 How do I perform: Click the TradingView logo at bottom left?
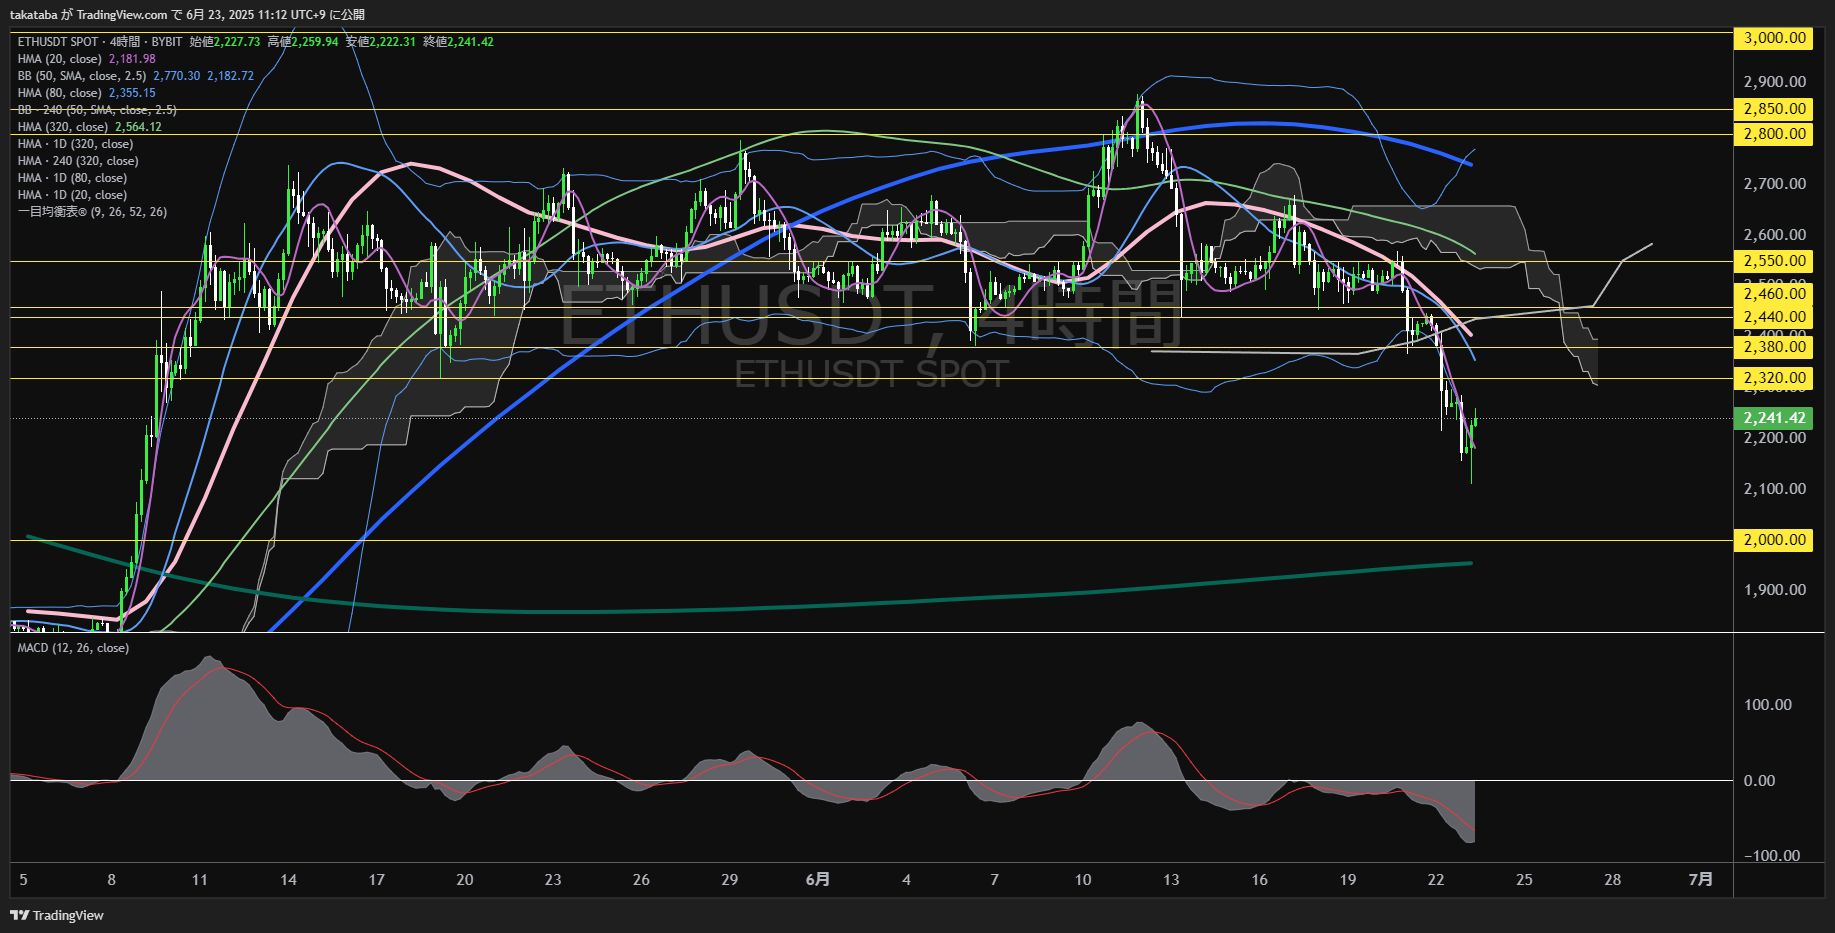click(57, 915)
